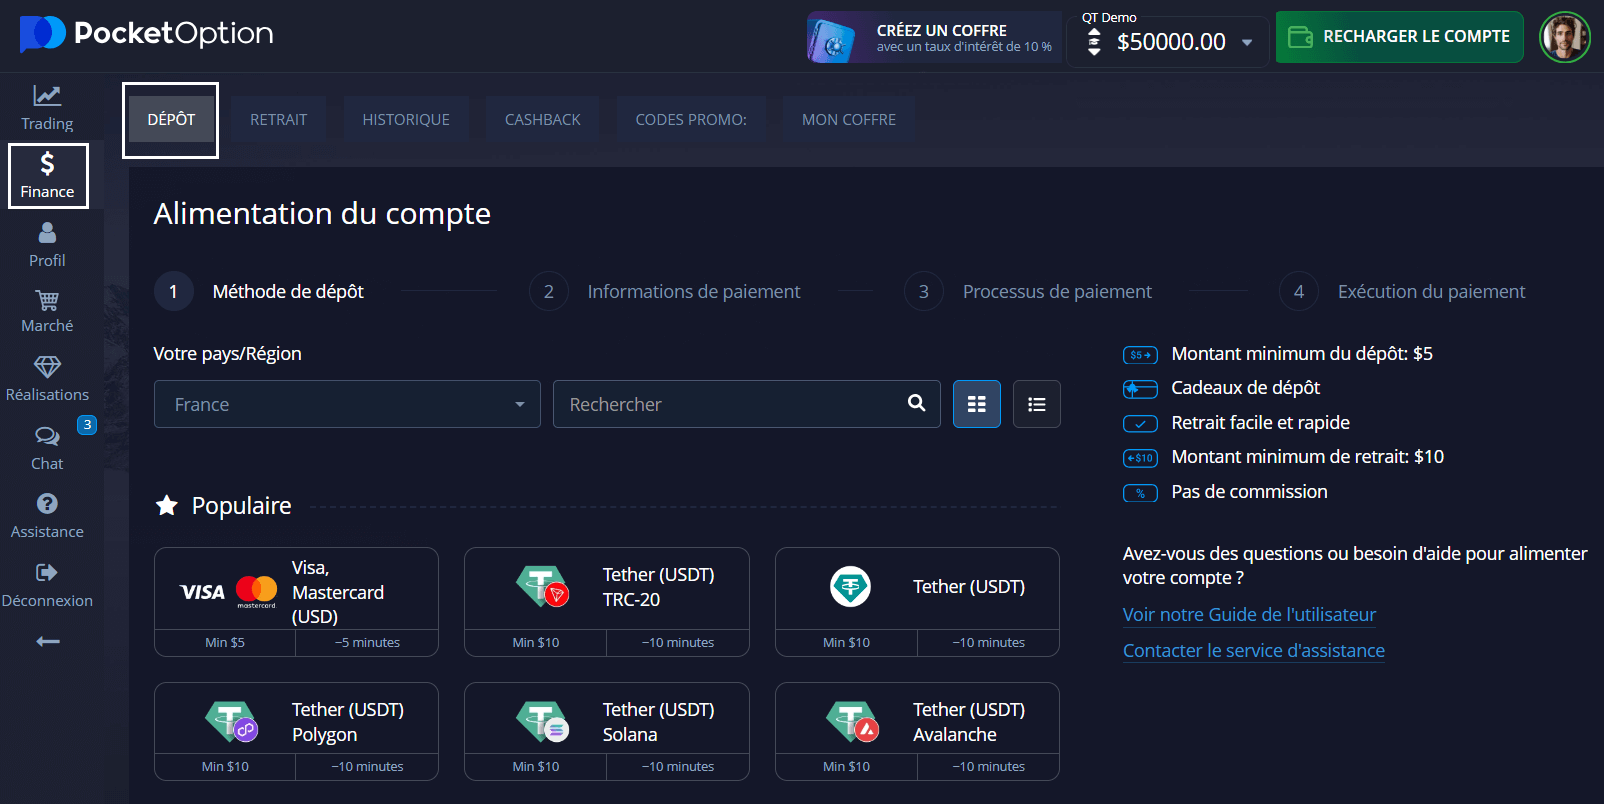
Task: Open the CRÉEZ UN COFFRE banner
Action: pyautogui.click(x=934, y=37)
